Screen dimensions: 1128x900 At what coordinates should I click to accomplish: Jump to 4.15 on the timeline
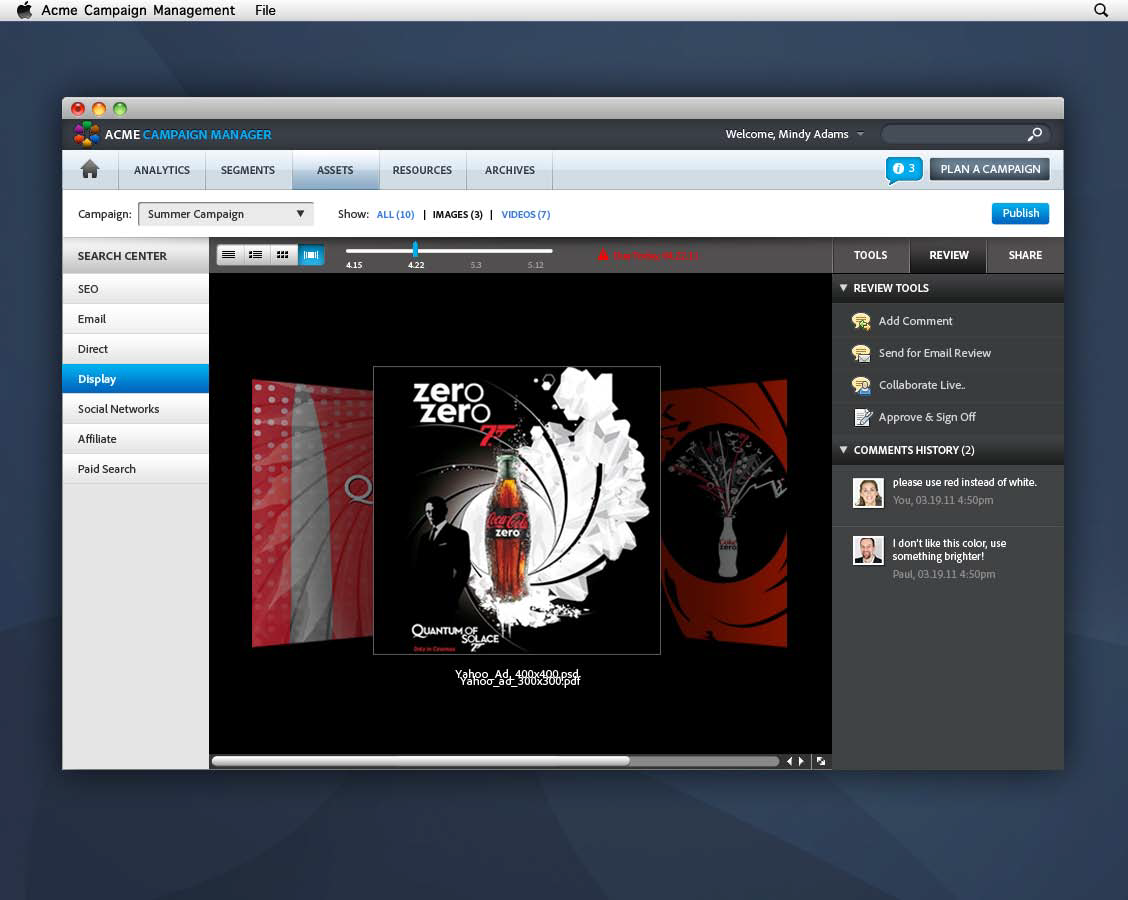[x=354, y=265]
